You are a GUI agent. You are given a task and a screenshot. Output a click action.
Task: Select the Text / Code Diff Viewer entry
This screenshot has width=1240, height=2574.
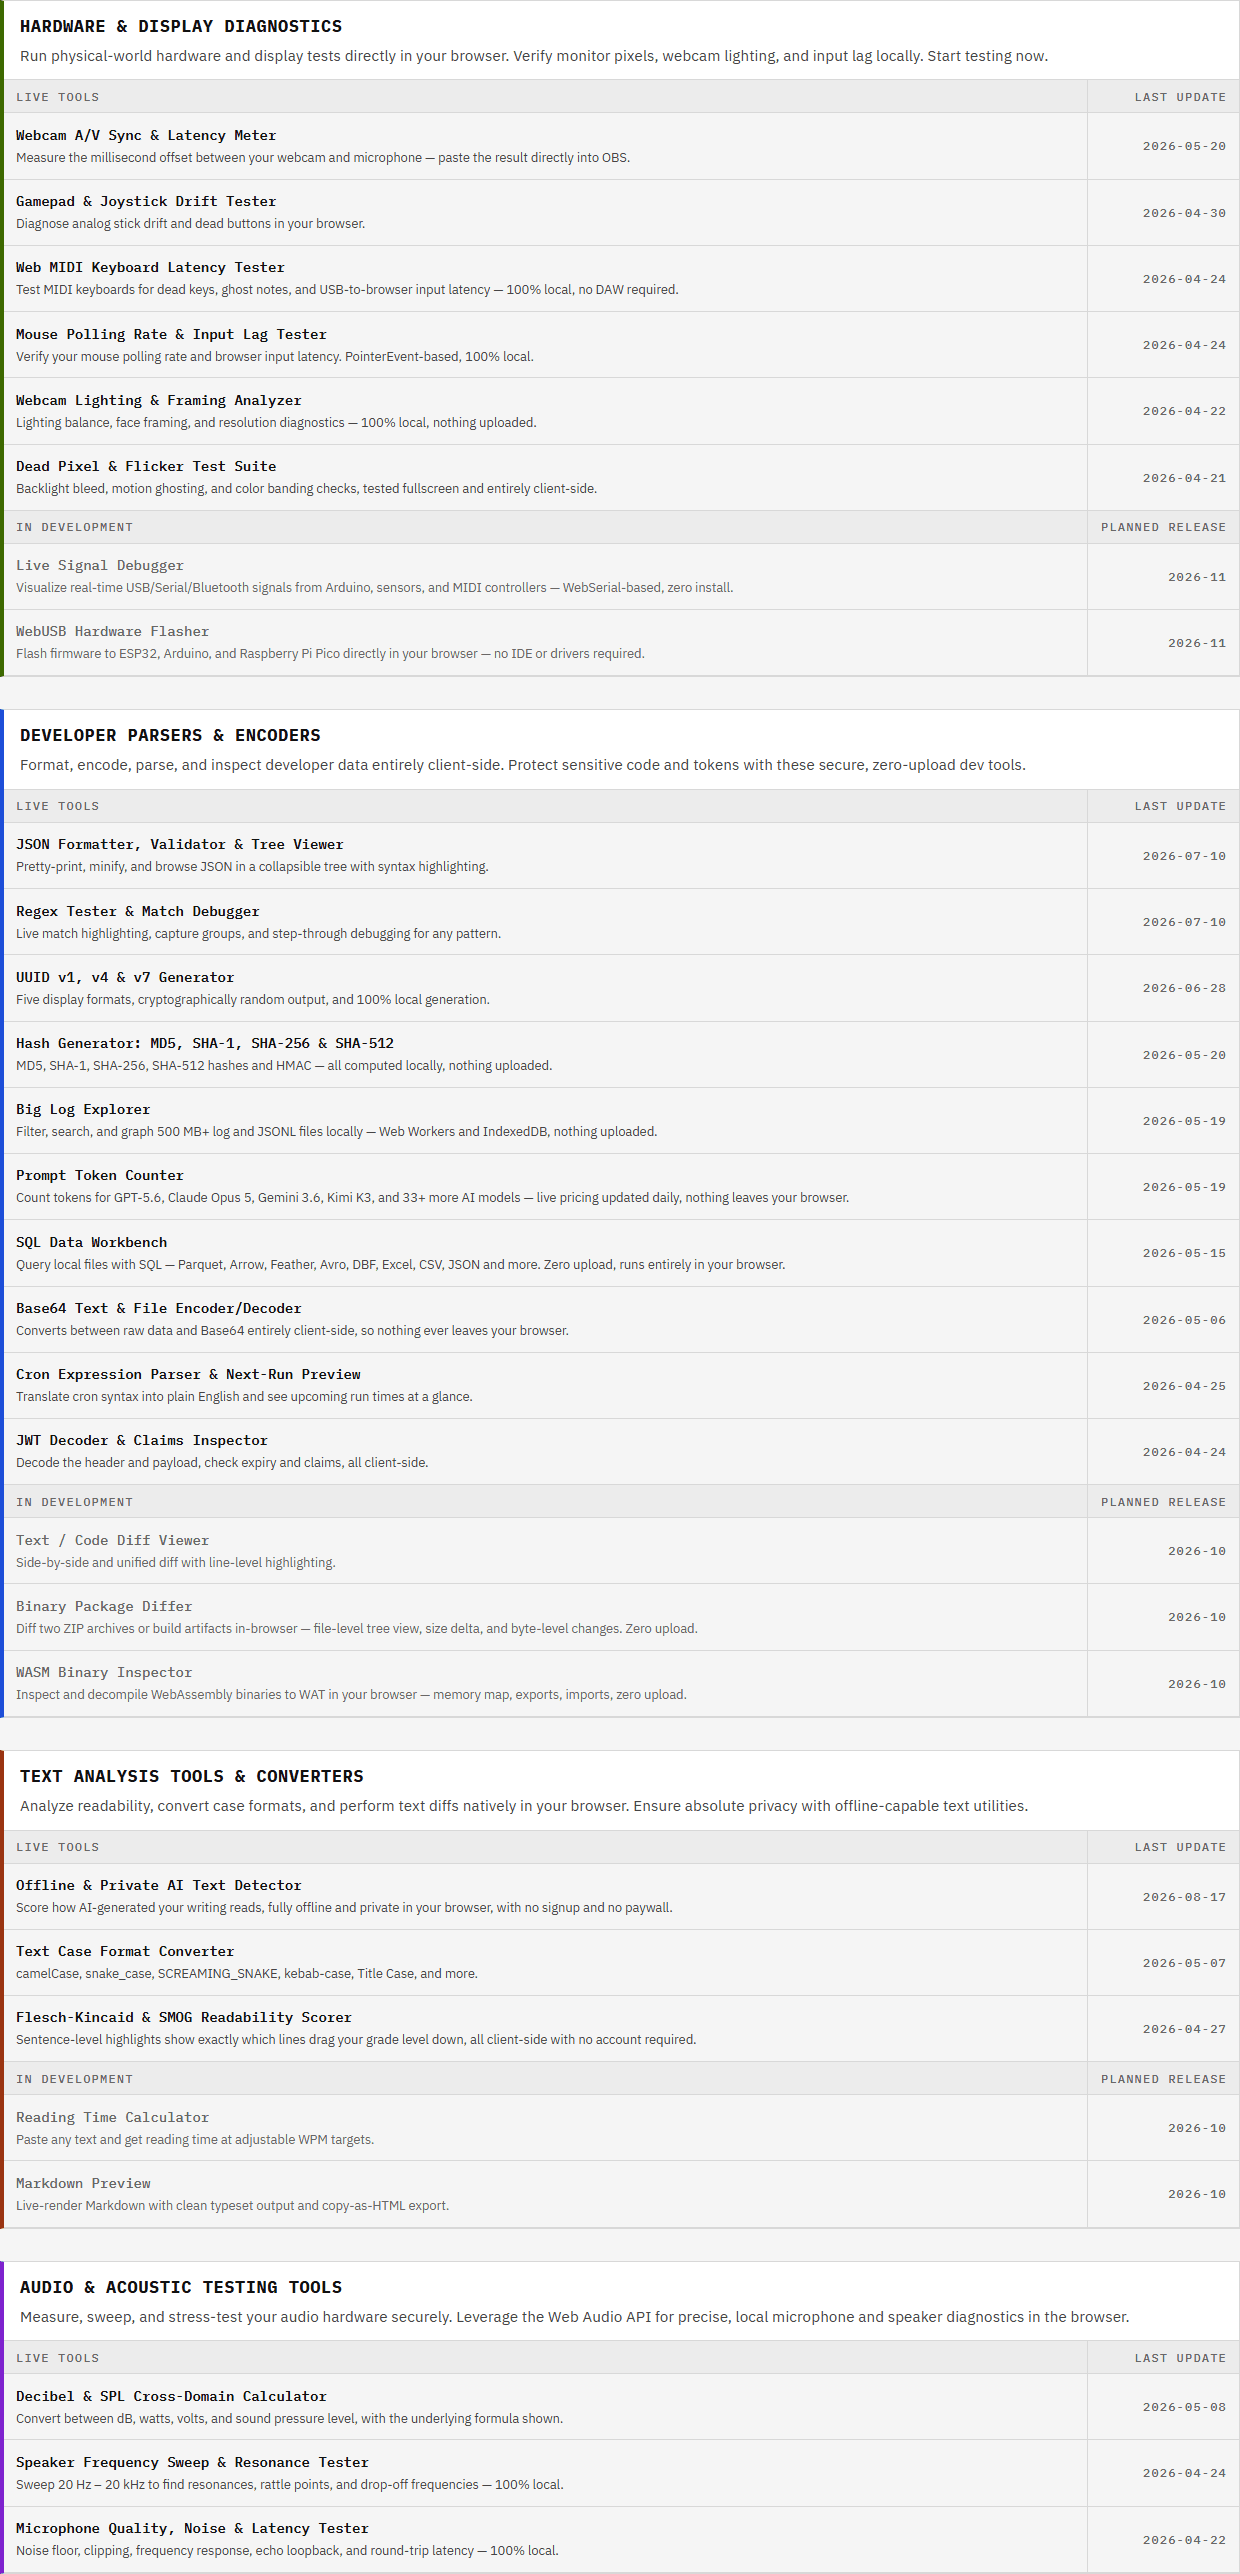[x=112, y=1541]
